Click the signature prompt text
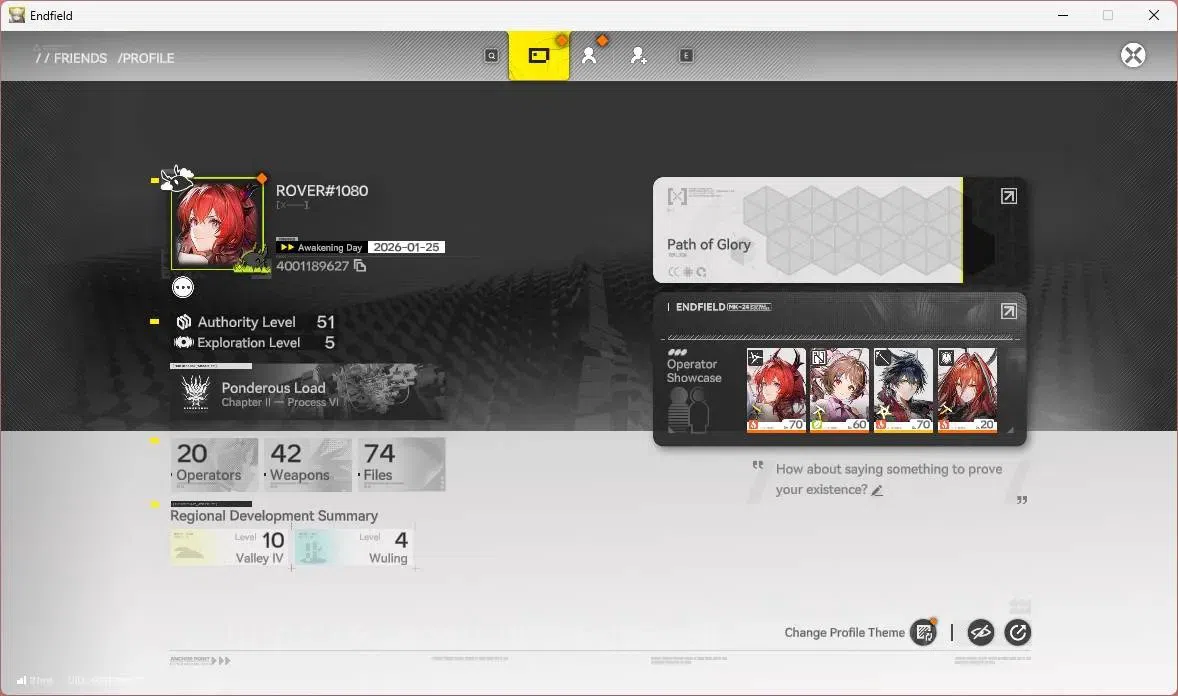 (889, 479)
